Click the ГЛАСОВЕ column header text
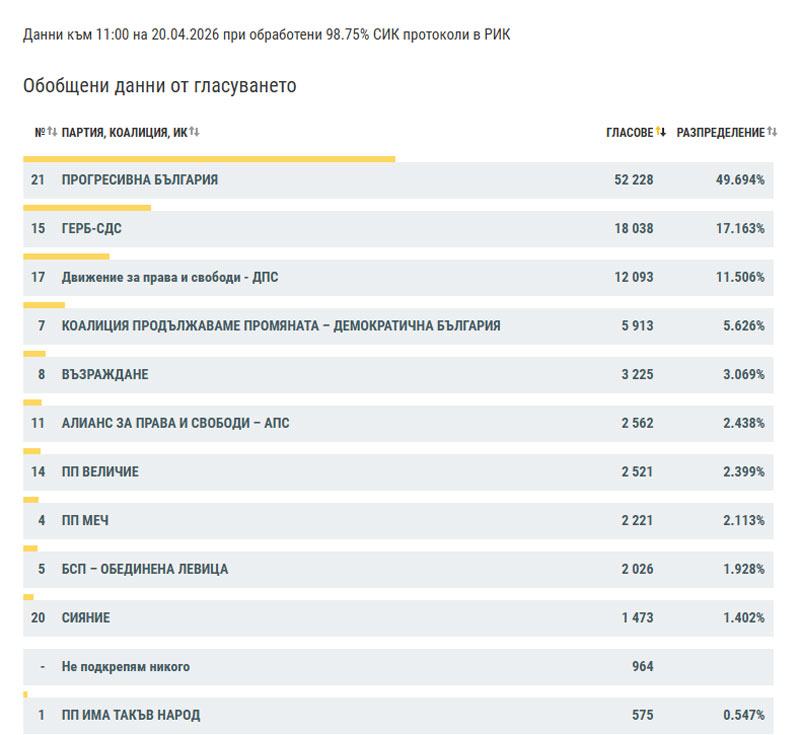The height and width of the screenshot is (735, 800). coord(629,132)
